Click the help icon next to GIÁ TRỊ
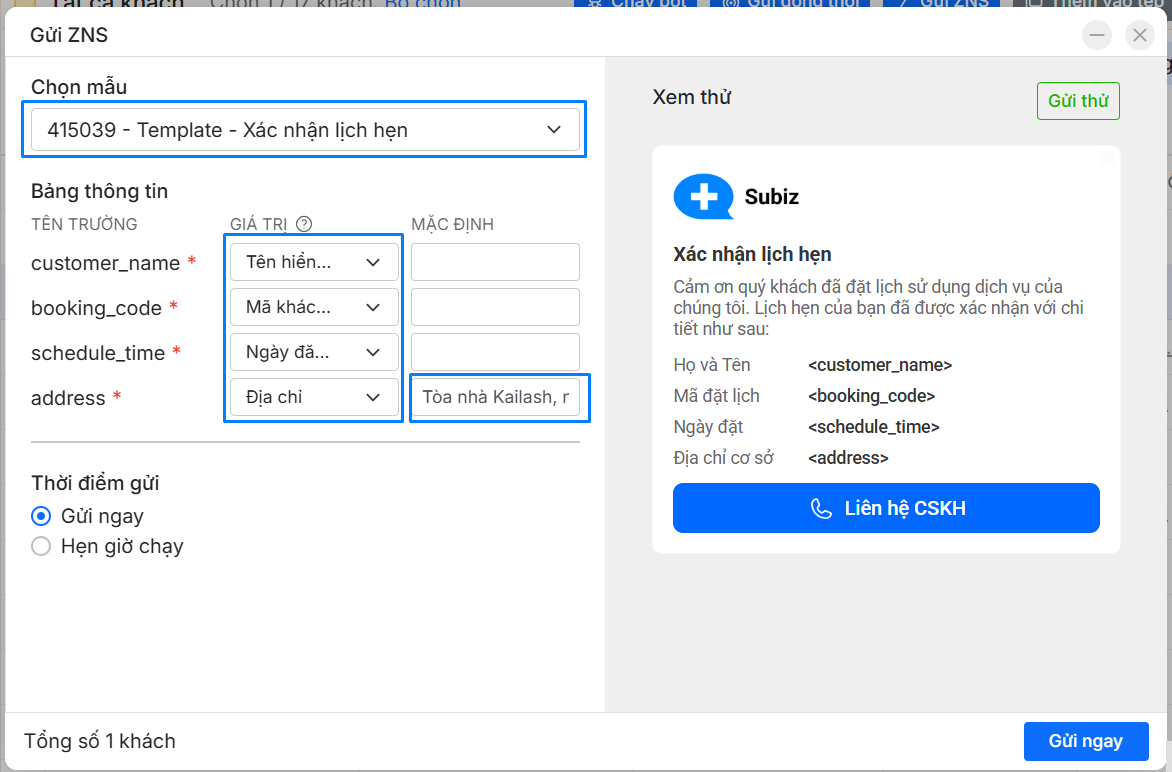Viewport: 1172px width, 772px height. click(305, 225)
